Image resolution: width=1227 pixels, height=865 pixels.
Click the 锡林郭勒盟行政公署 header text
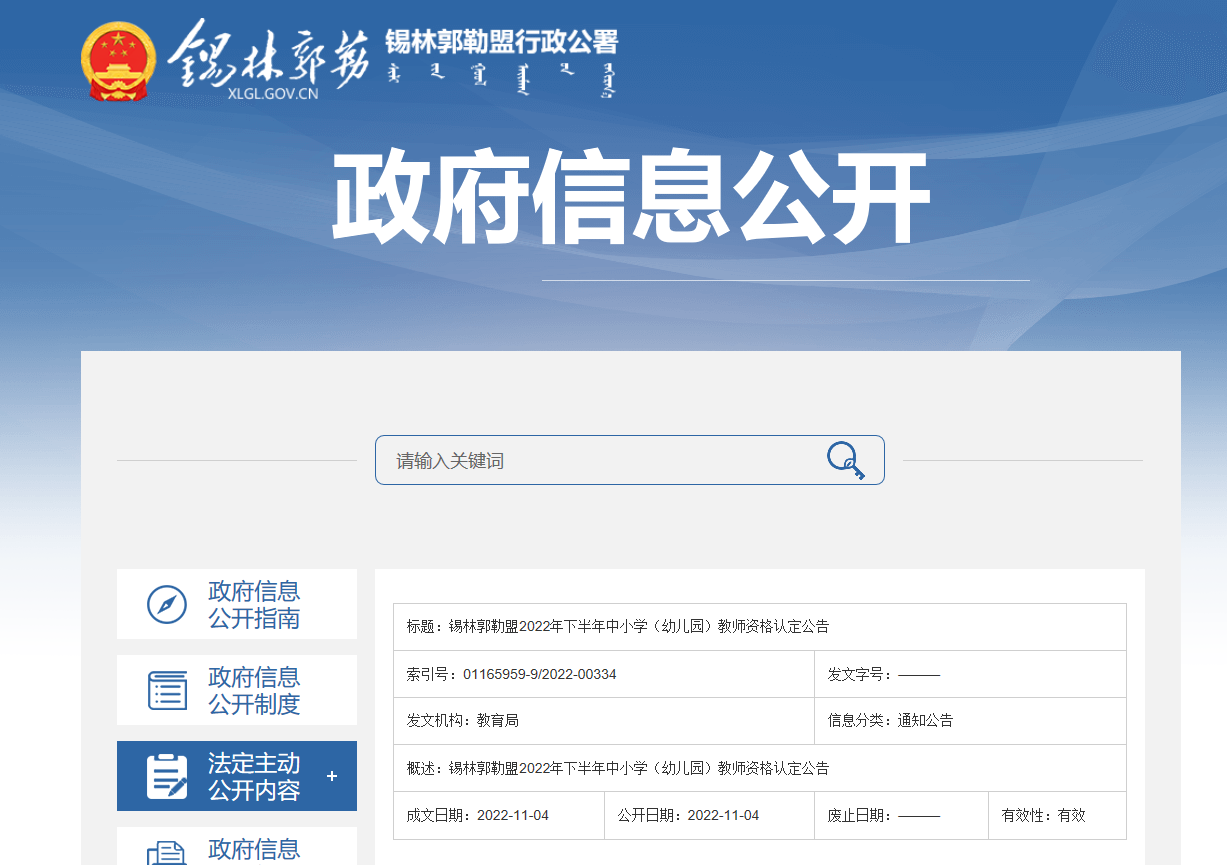pyautogui.click(x=501, y=42)
